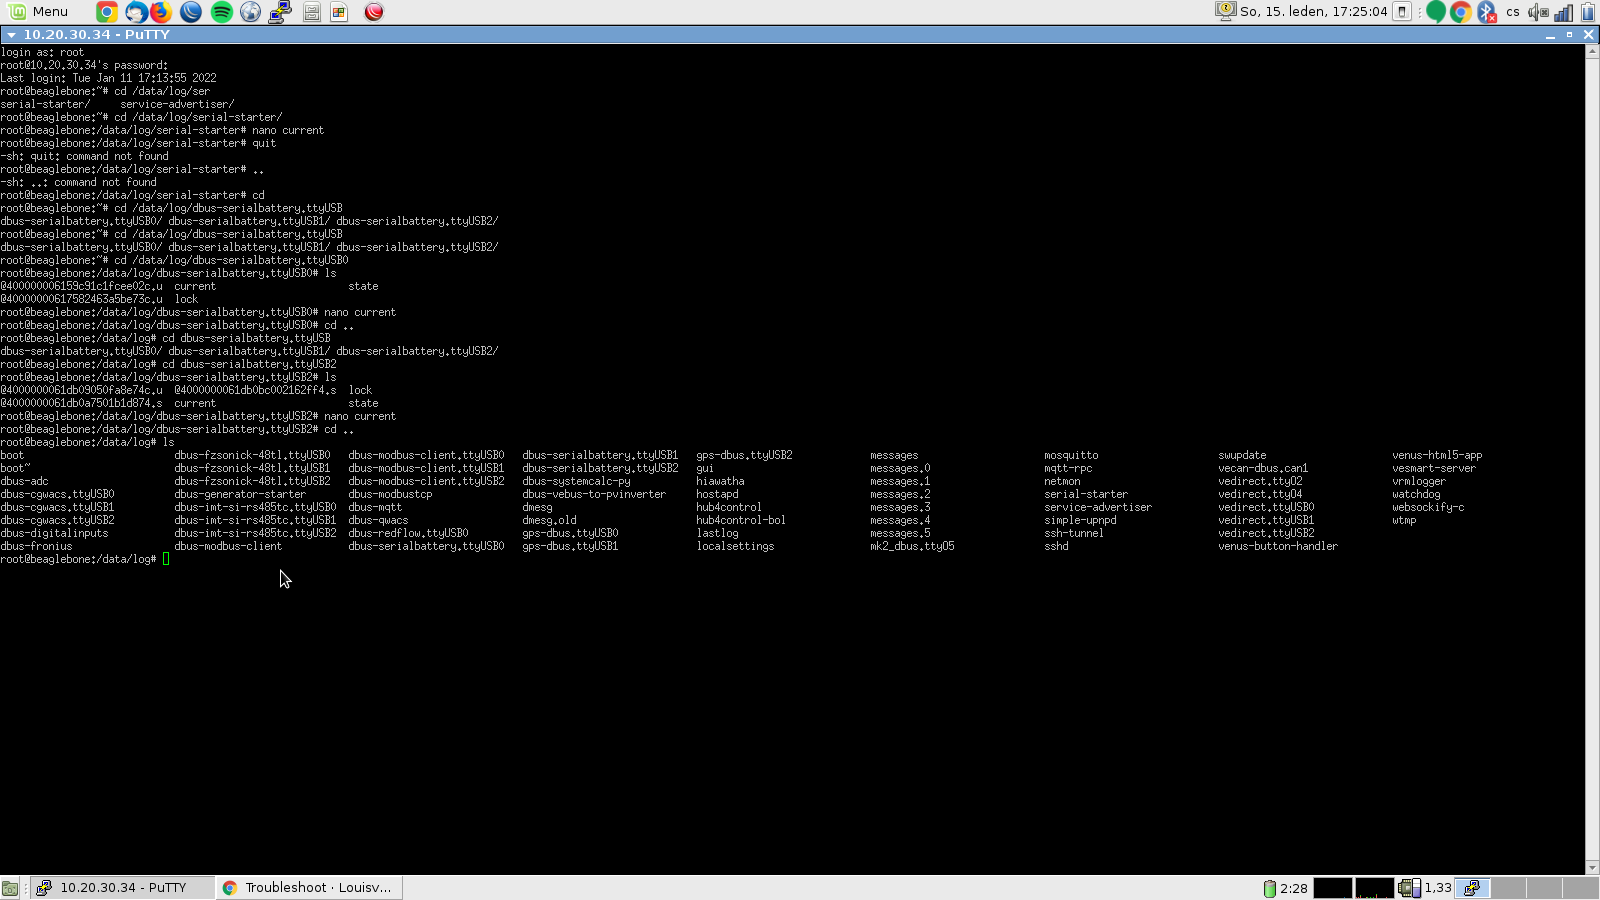Viewport: 1600px width, 900px height.
Task: Click the 1,33 load average value
Action: 1438,888
